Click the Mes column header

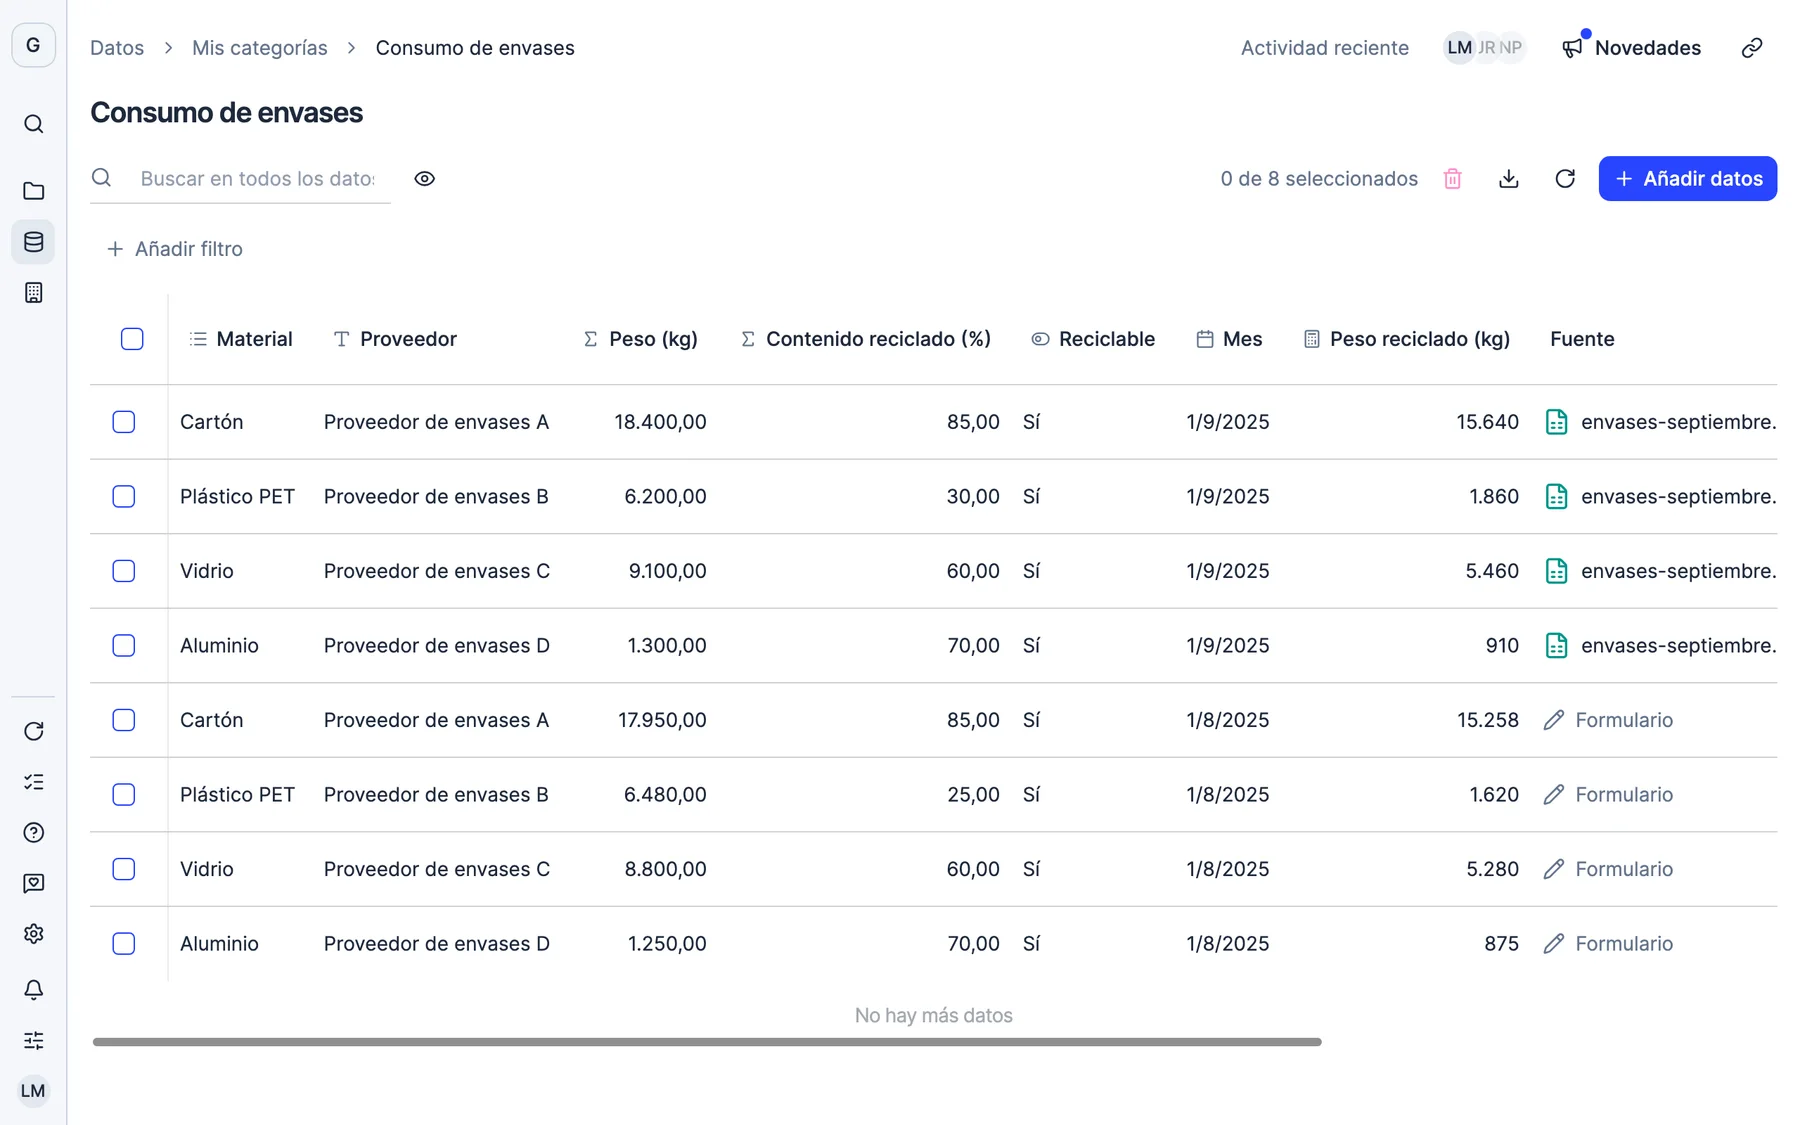pos(1229,339)
